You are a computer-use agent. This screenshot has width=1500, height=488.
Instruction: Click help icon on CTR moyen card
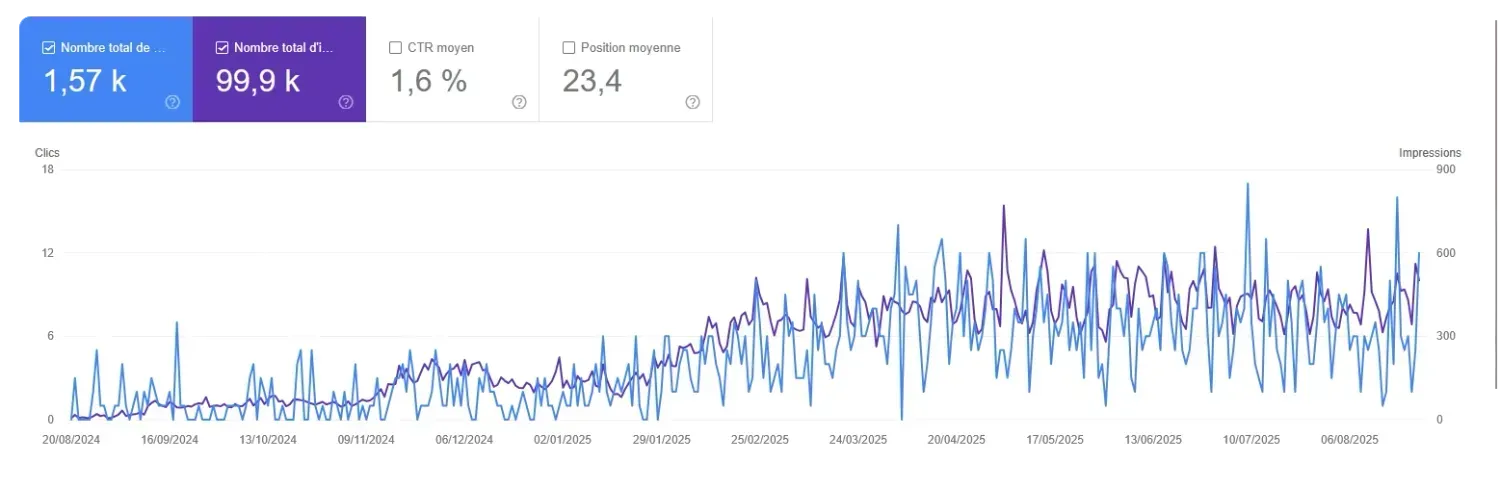(519, 102)
